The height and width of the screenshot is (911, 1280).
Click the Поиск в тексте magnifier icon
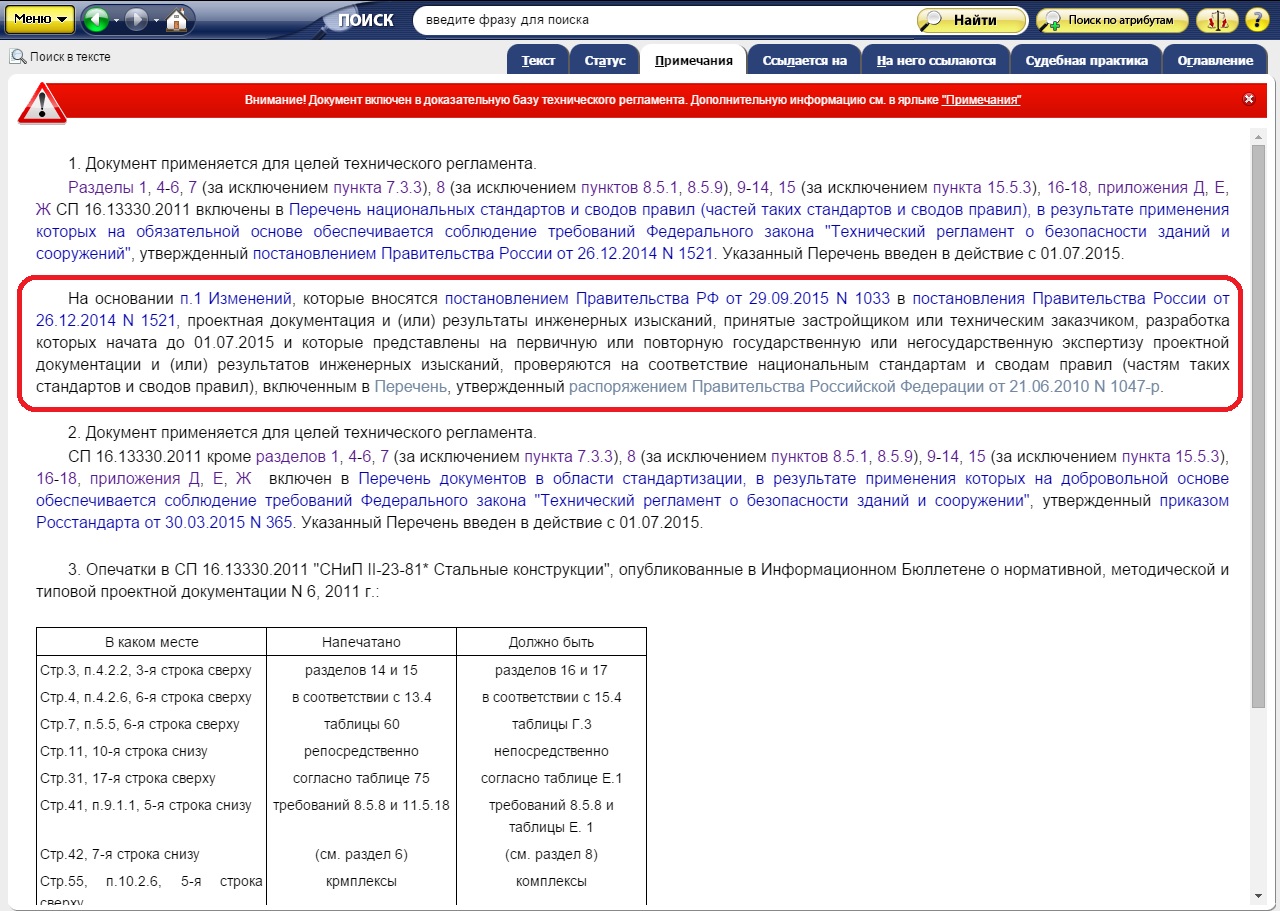[x=18, y=57]
